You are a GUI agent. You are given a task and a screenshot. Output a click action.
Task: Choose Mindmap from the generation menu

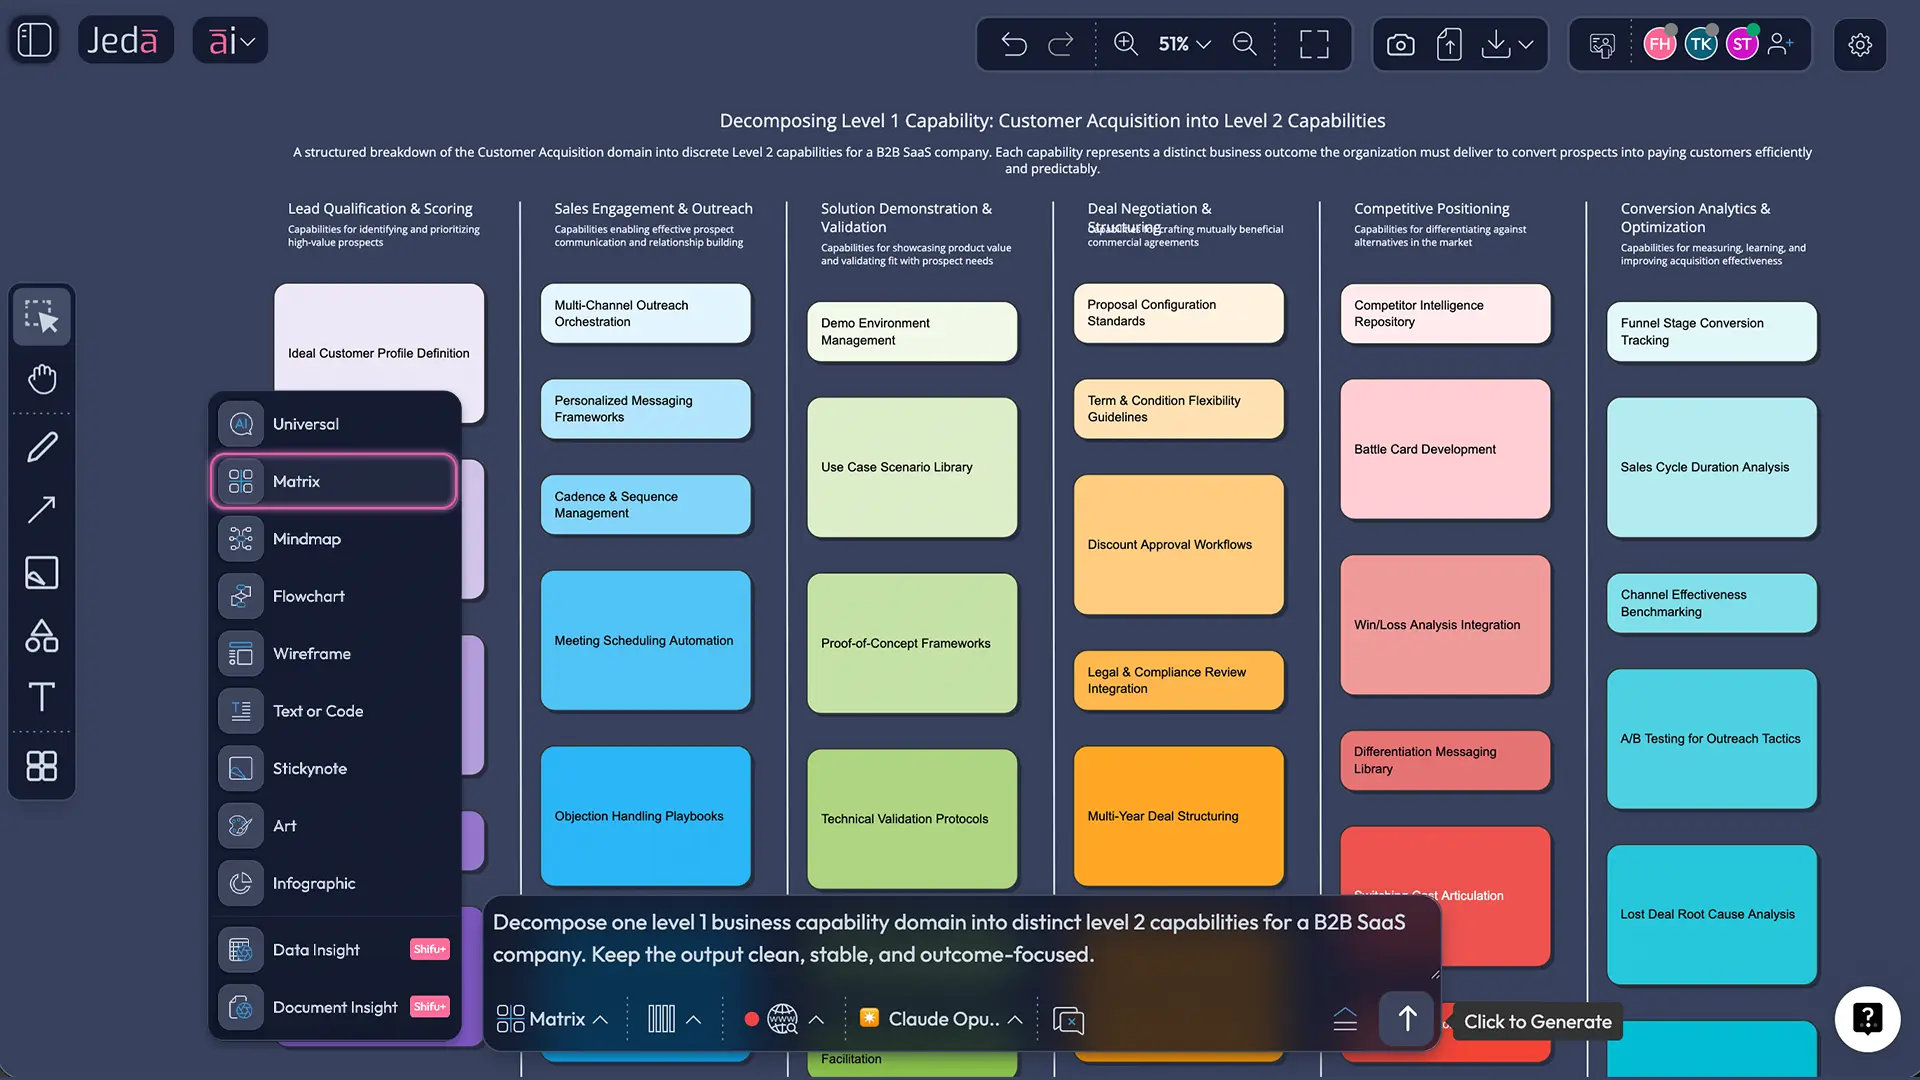point(307,538)
